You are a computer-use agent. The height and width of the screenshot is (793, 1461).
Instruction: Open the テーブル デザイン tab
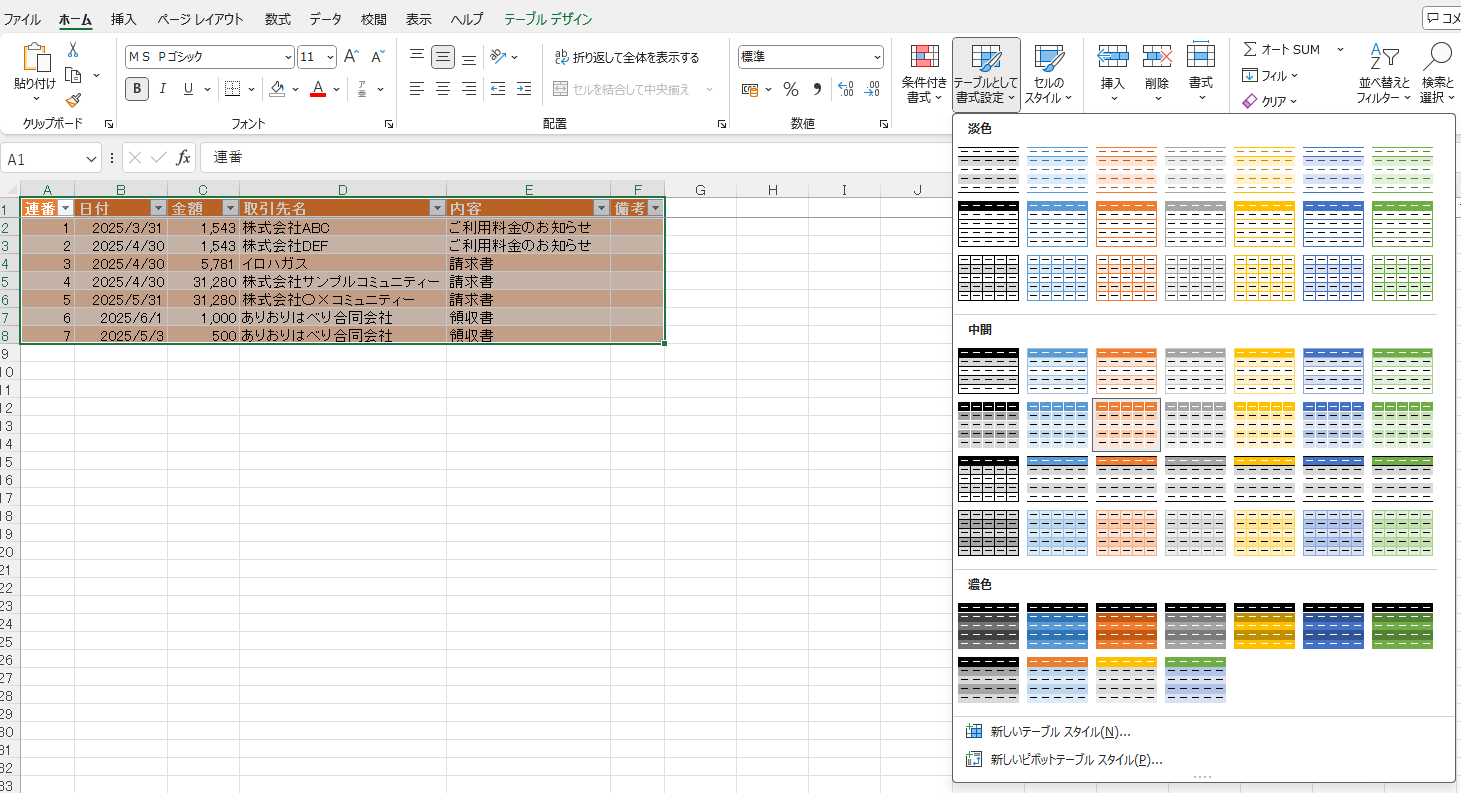(547, 19)
